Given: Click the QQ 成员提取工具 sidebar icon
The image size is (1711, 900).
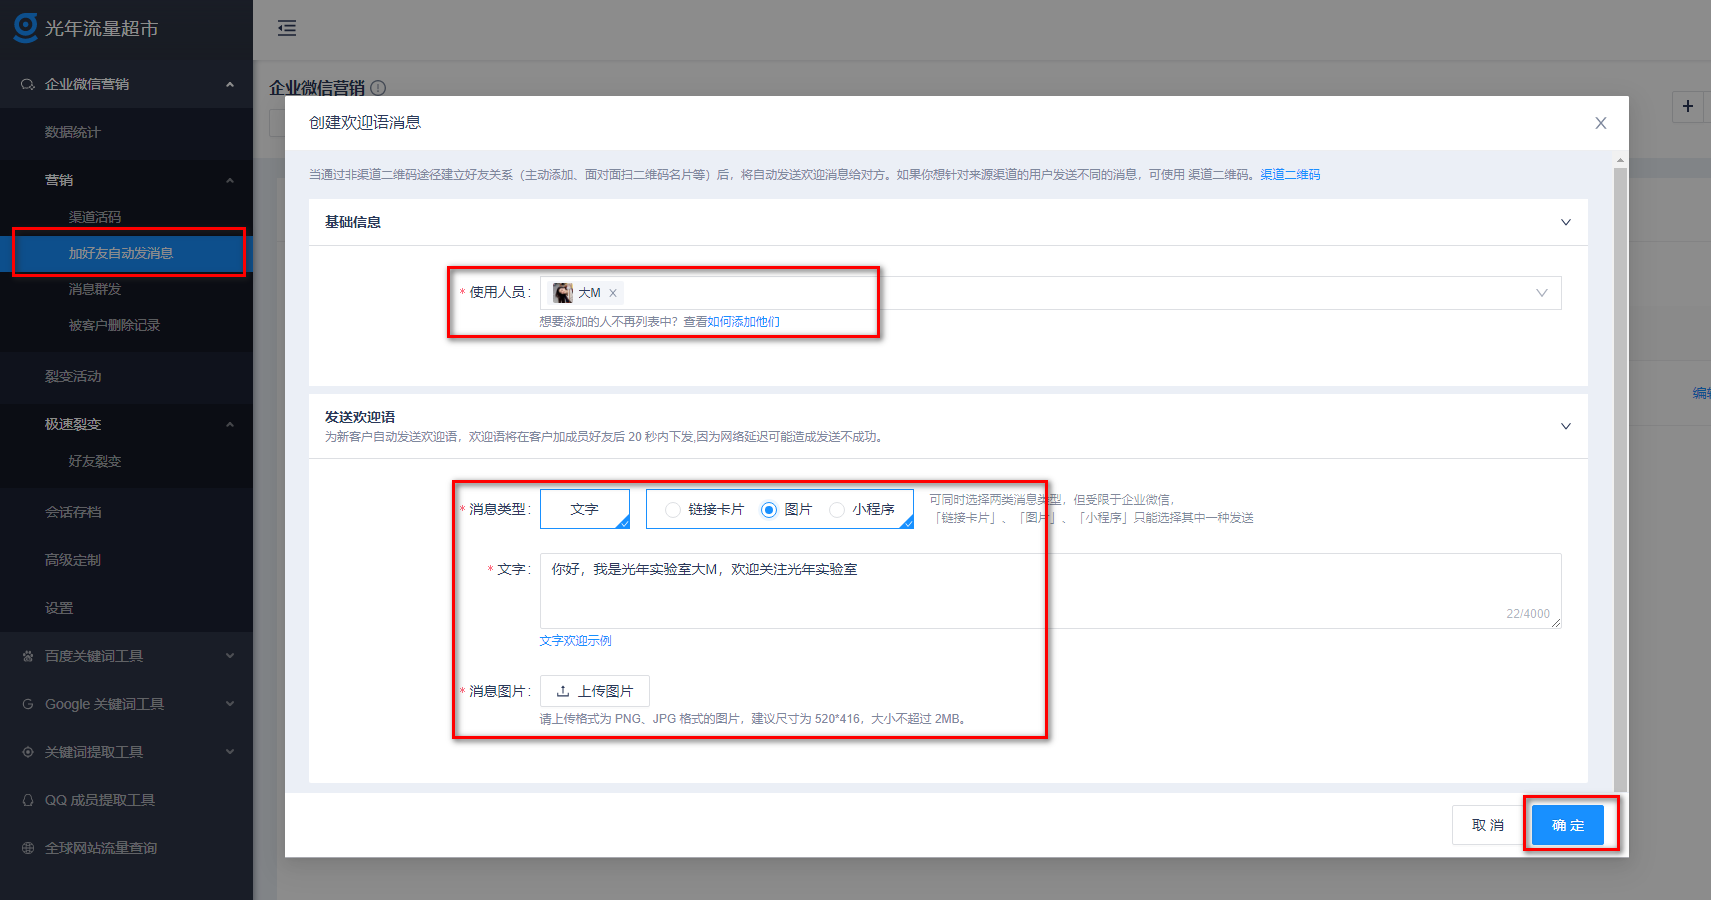Looking at the screenshot, I should (28, 800).
